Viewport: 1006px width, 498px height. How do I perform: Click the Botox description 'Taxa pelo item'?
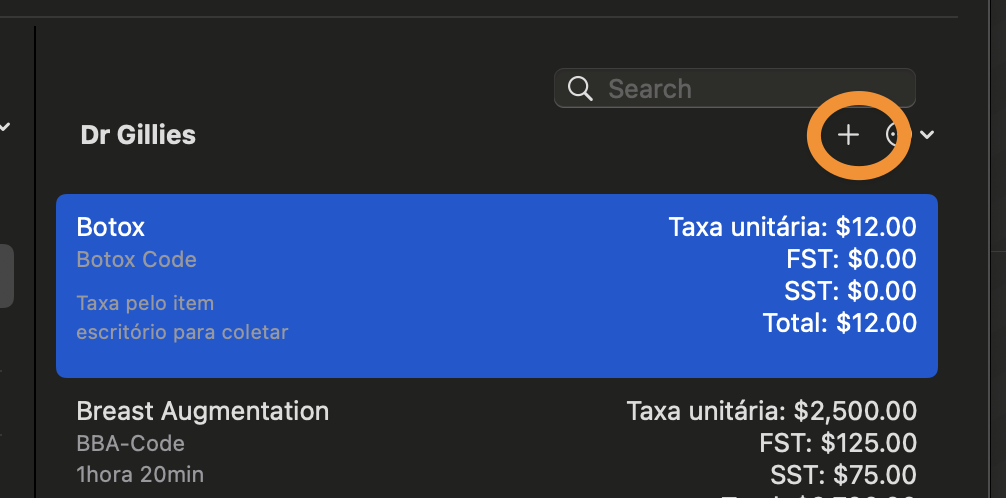145,303
